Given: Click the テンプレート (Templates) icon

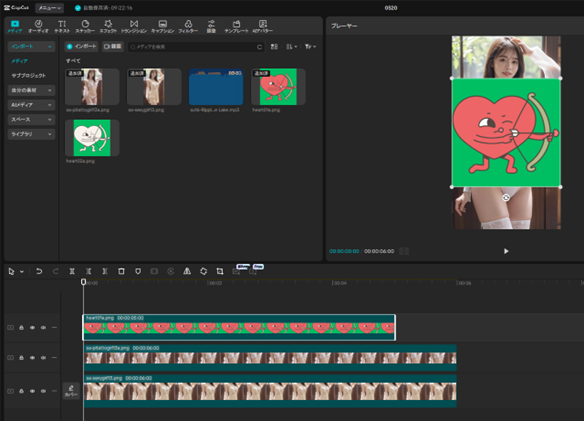Looking at the screenshot, I should click(236, 26).
